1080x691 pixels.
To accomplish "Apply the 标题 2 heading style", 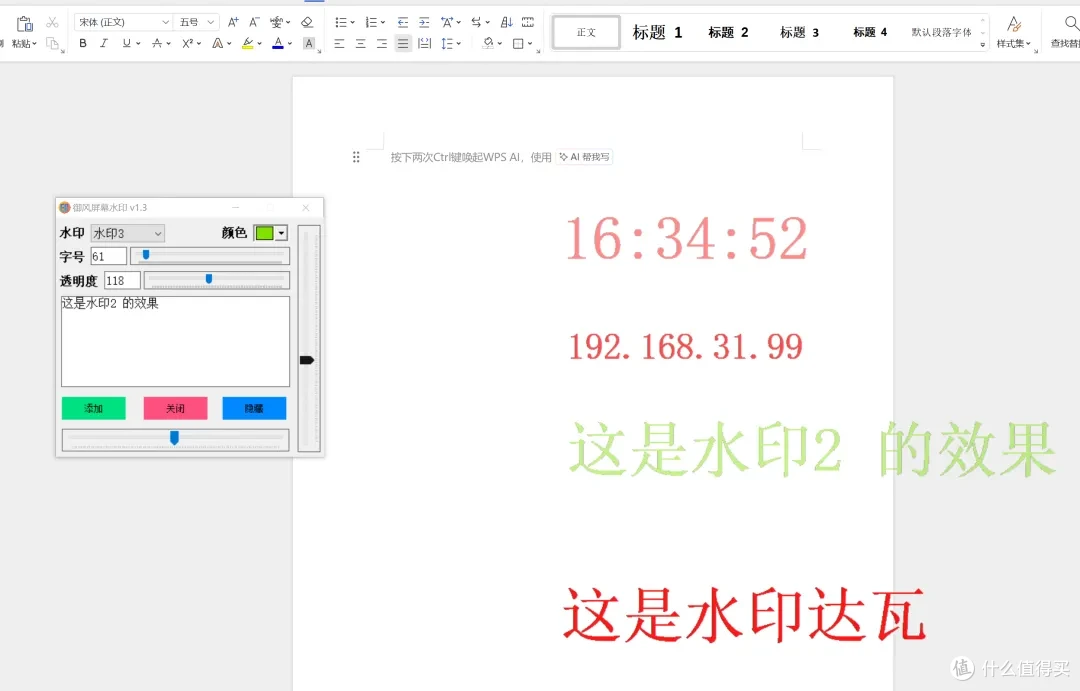I will click(x=728, y=32).
